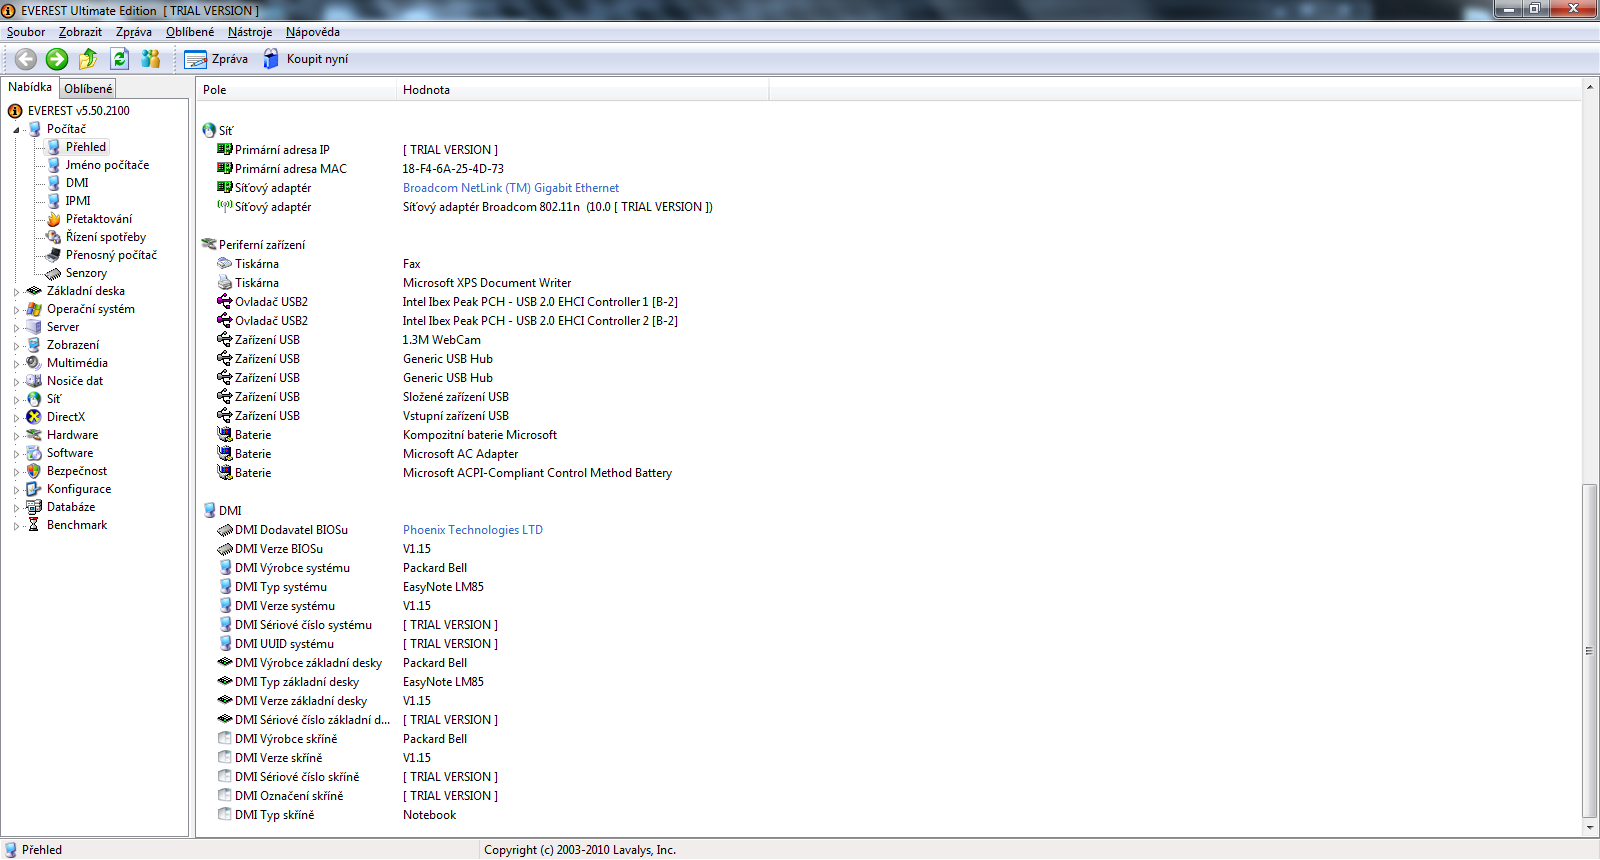This screenshot has height=860, width=1600.
Task: Select the IPMI tree item
Action: click(78, 201)
